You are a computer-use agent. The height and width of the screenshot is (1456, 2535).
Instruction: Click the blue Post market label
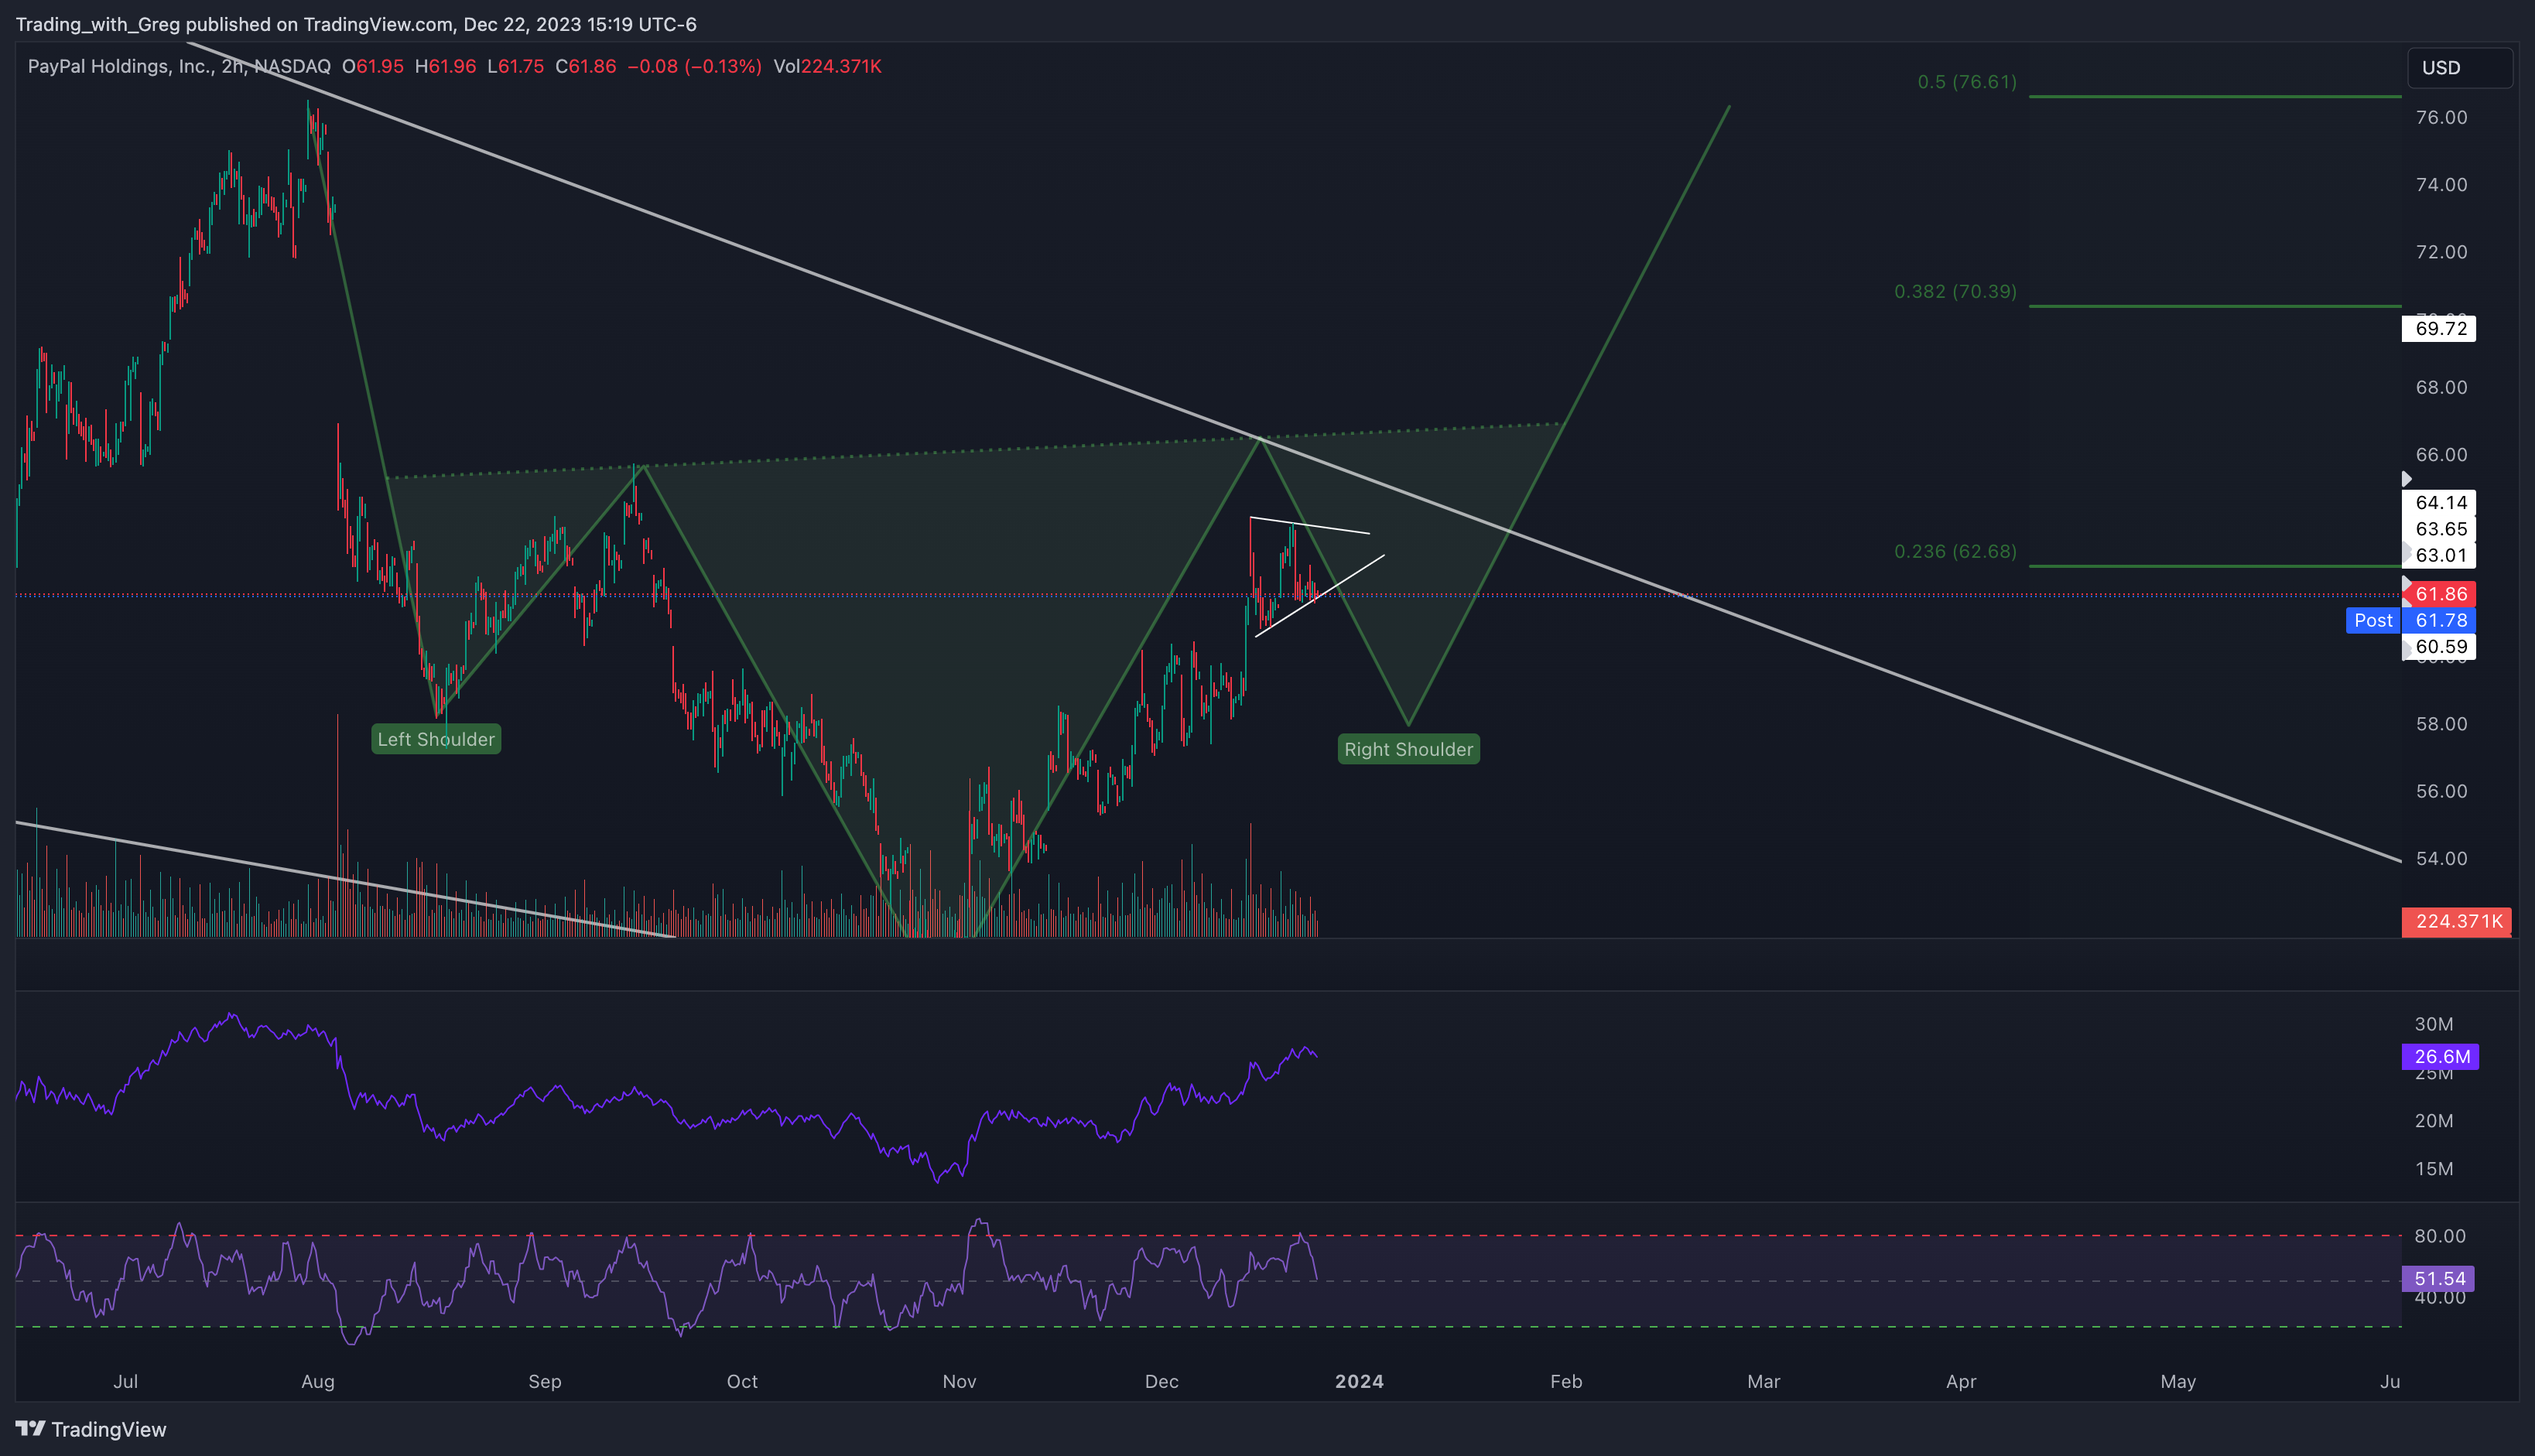point(2373,620)
